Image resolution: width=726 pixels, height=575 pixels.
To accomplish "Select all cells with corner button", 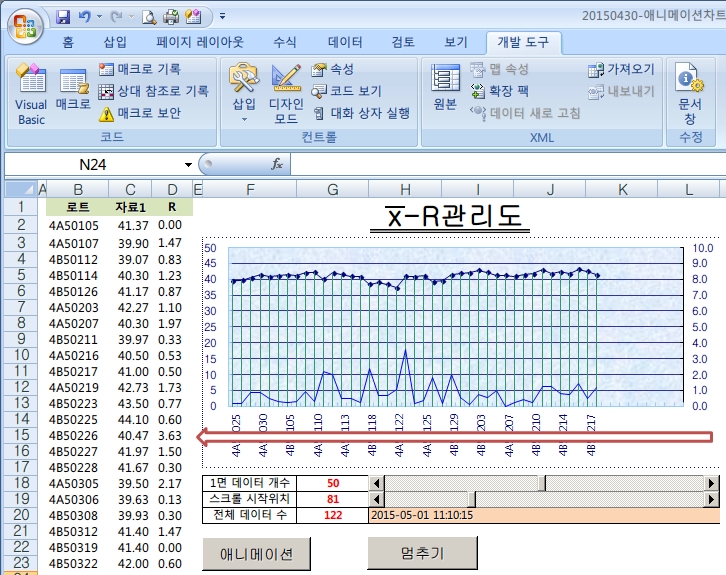I will 20,189.
